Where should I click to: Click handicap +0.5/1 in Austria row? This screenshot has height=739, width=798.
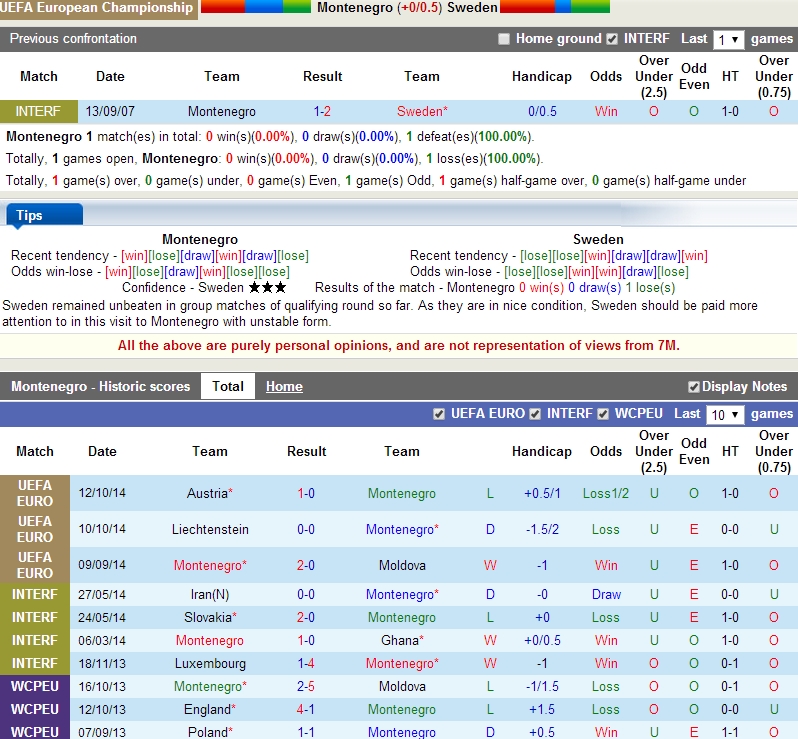click(542, 493)
